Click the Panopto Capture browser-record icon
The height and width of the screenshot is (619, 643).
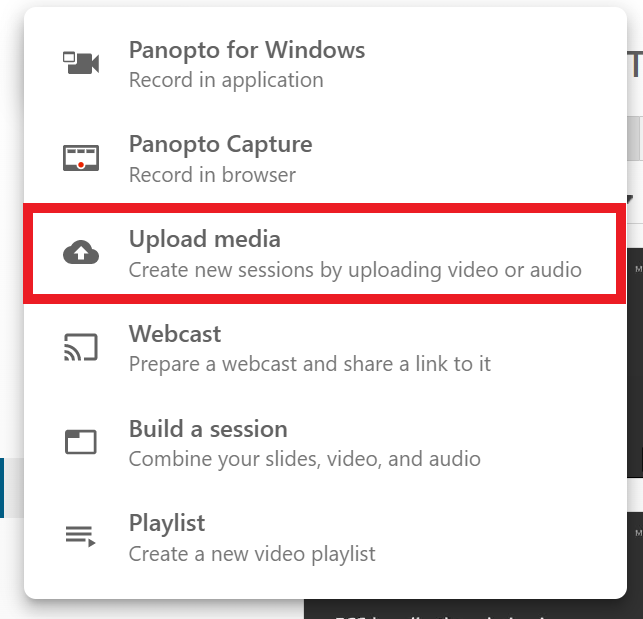(81, 158)
